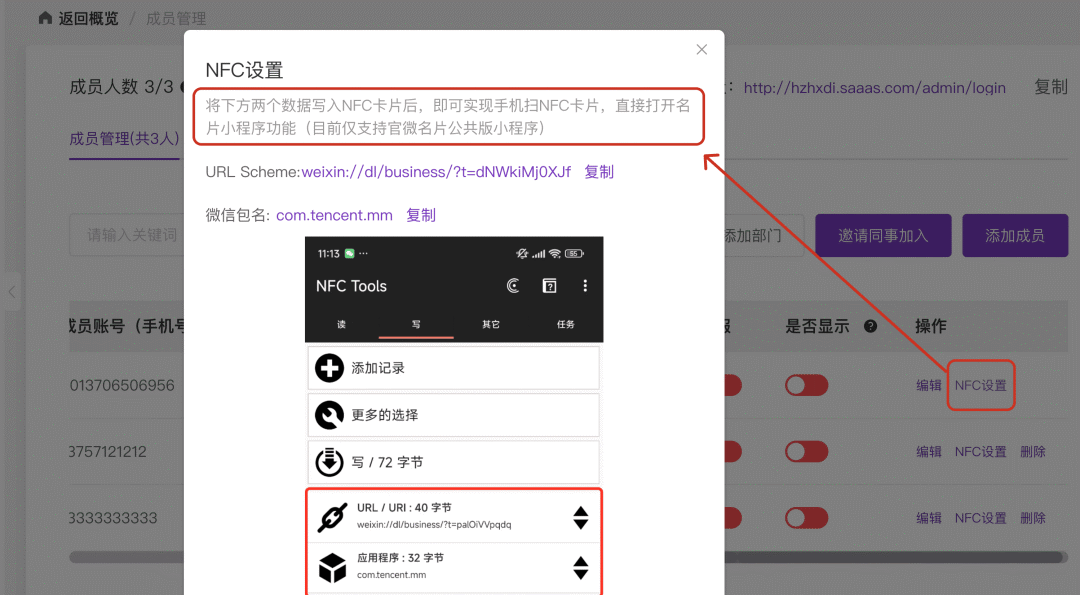This screenshot has width=1080, height=595.
Task: Open the three-dot menu in NFC Tools
Action: coord(585,286)
